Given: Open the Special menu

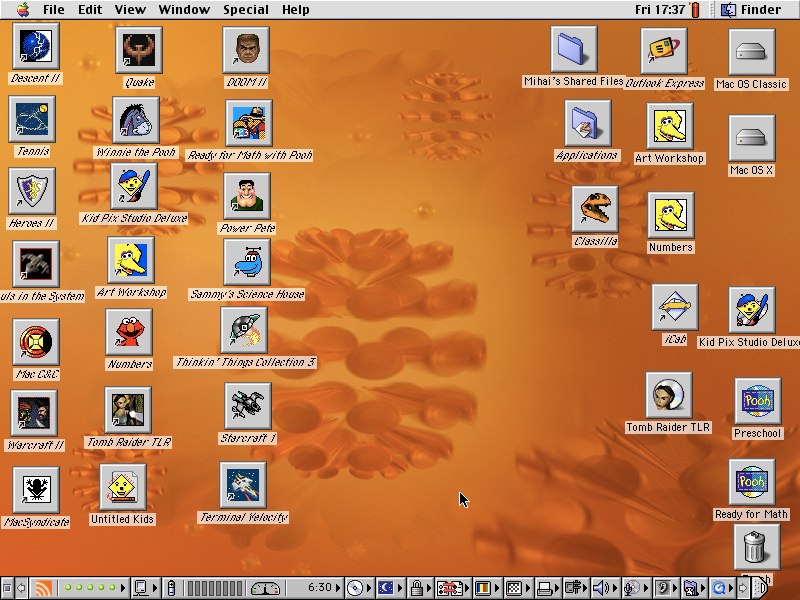Looking at the screenshot, I should point(245,10).
